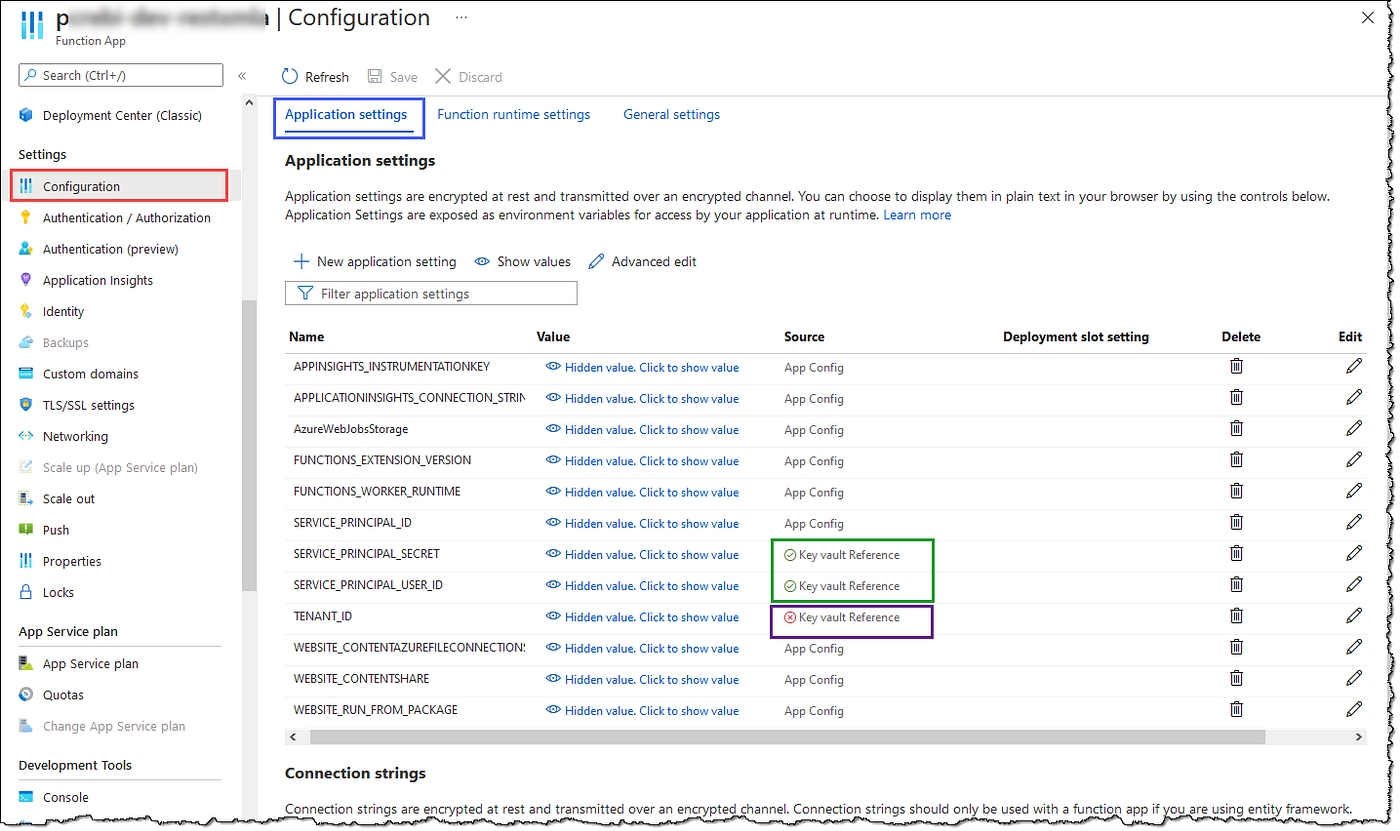The height and width of the screenshot is (831, 1400).
Task: Switch to the Function runtime settings tab
Action: 514,114
